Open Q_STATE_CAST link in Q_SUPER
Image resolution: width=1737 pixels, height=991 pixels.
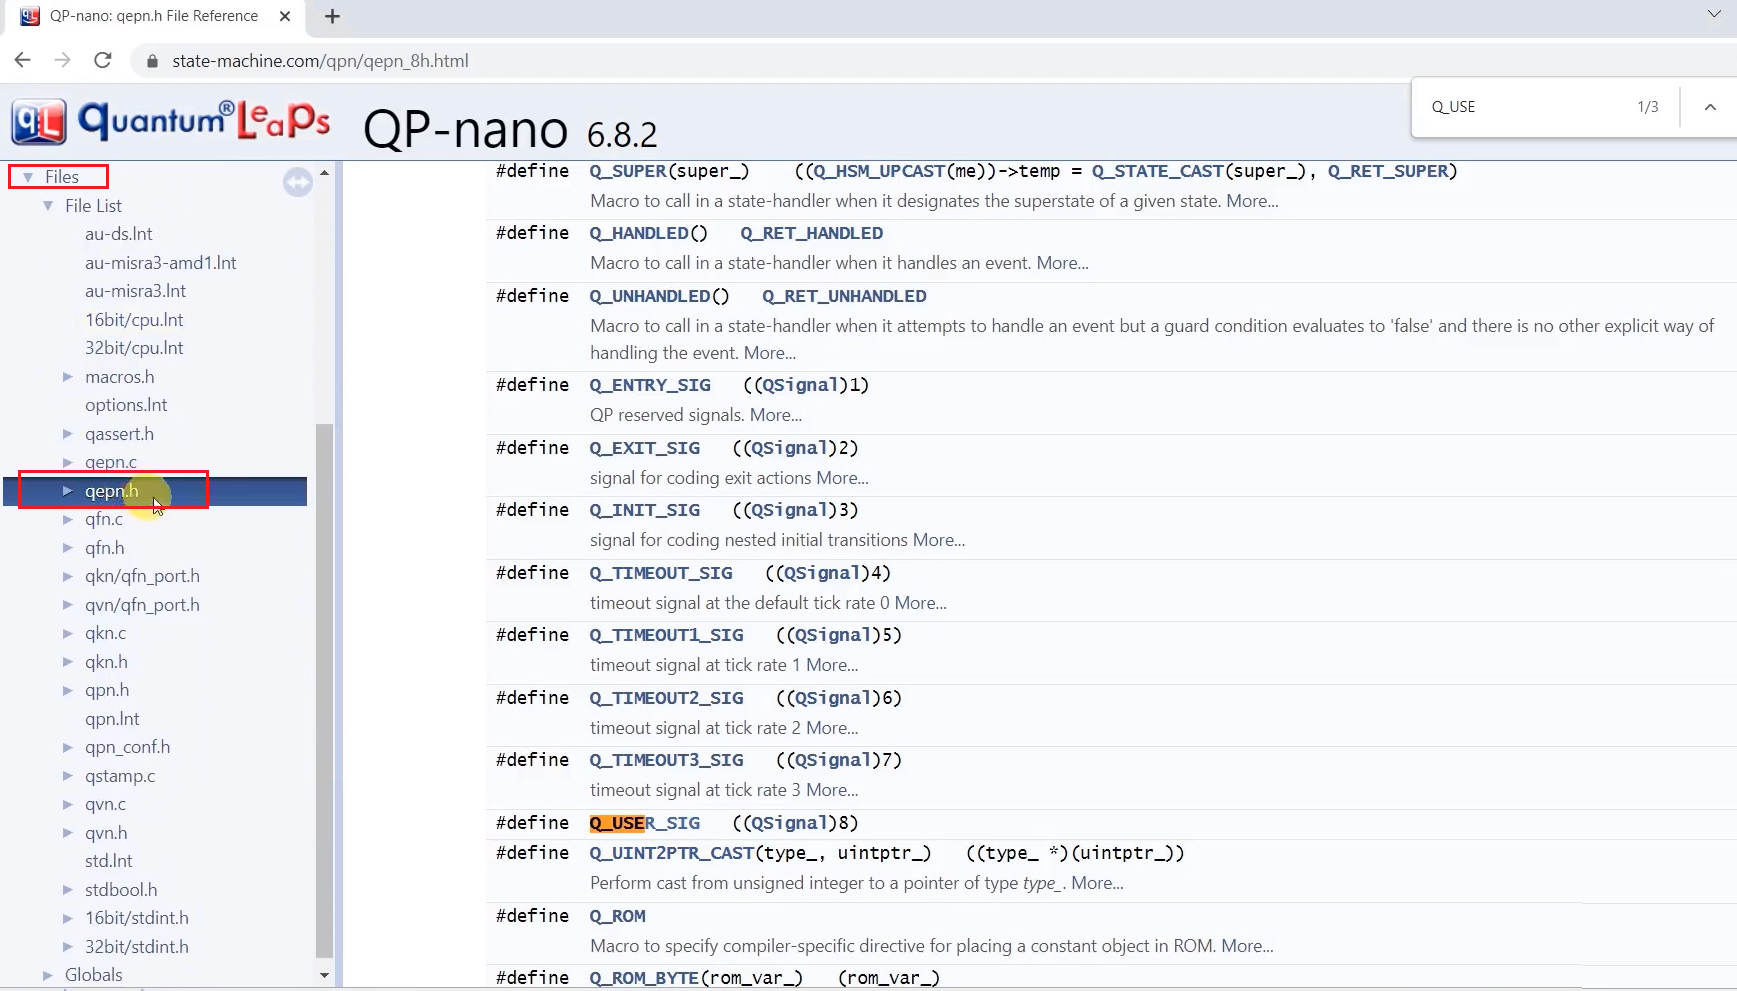coord(1157,171)
